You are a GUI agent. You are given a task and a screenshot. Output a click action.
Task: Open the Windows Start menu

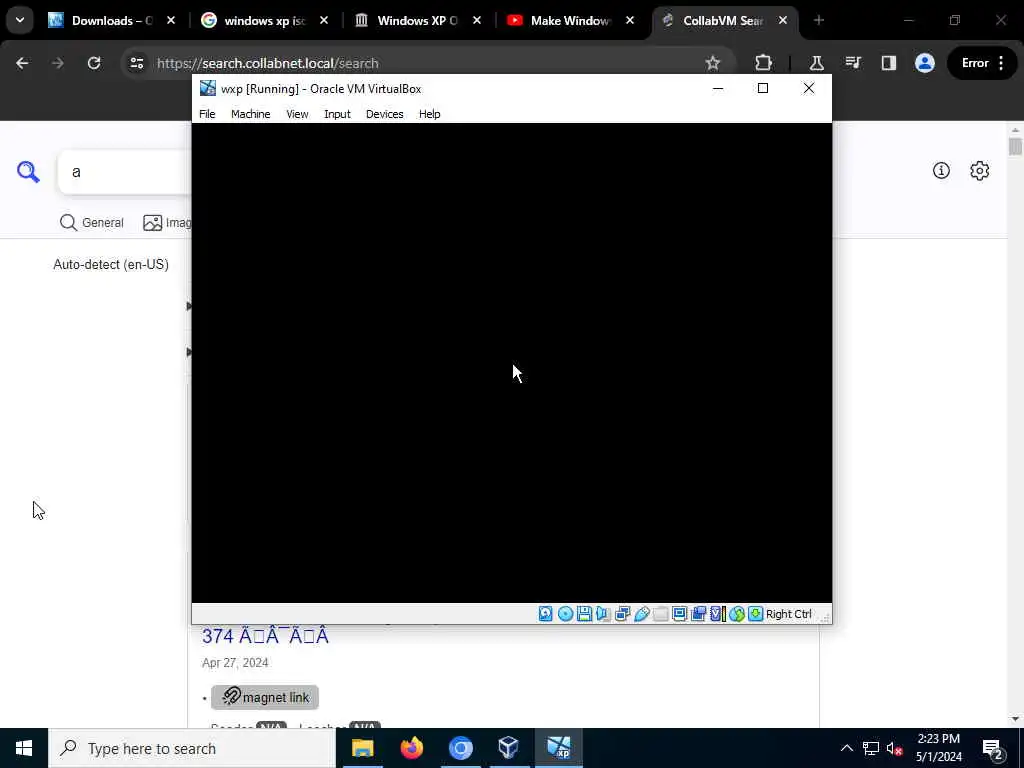pos(24,748)
